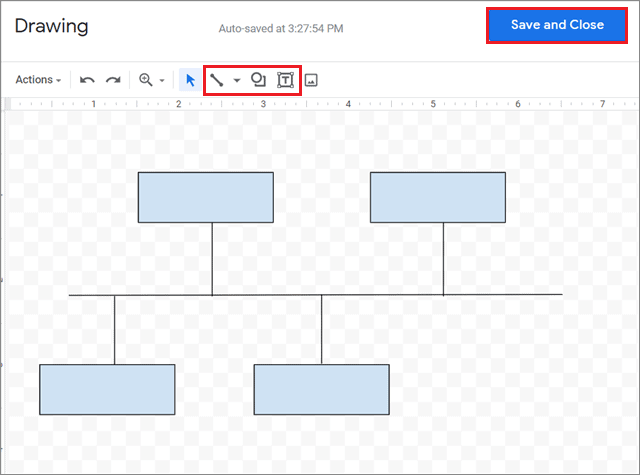Select vertical line below top-left rectangle

pyautogui.click(x=212, y=258)
